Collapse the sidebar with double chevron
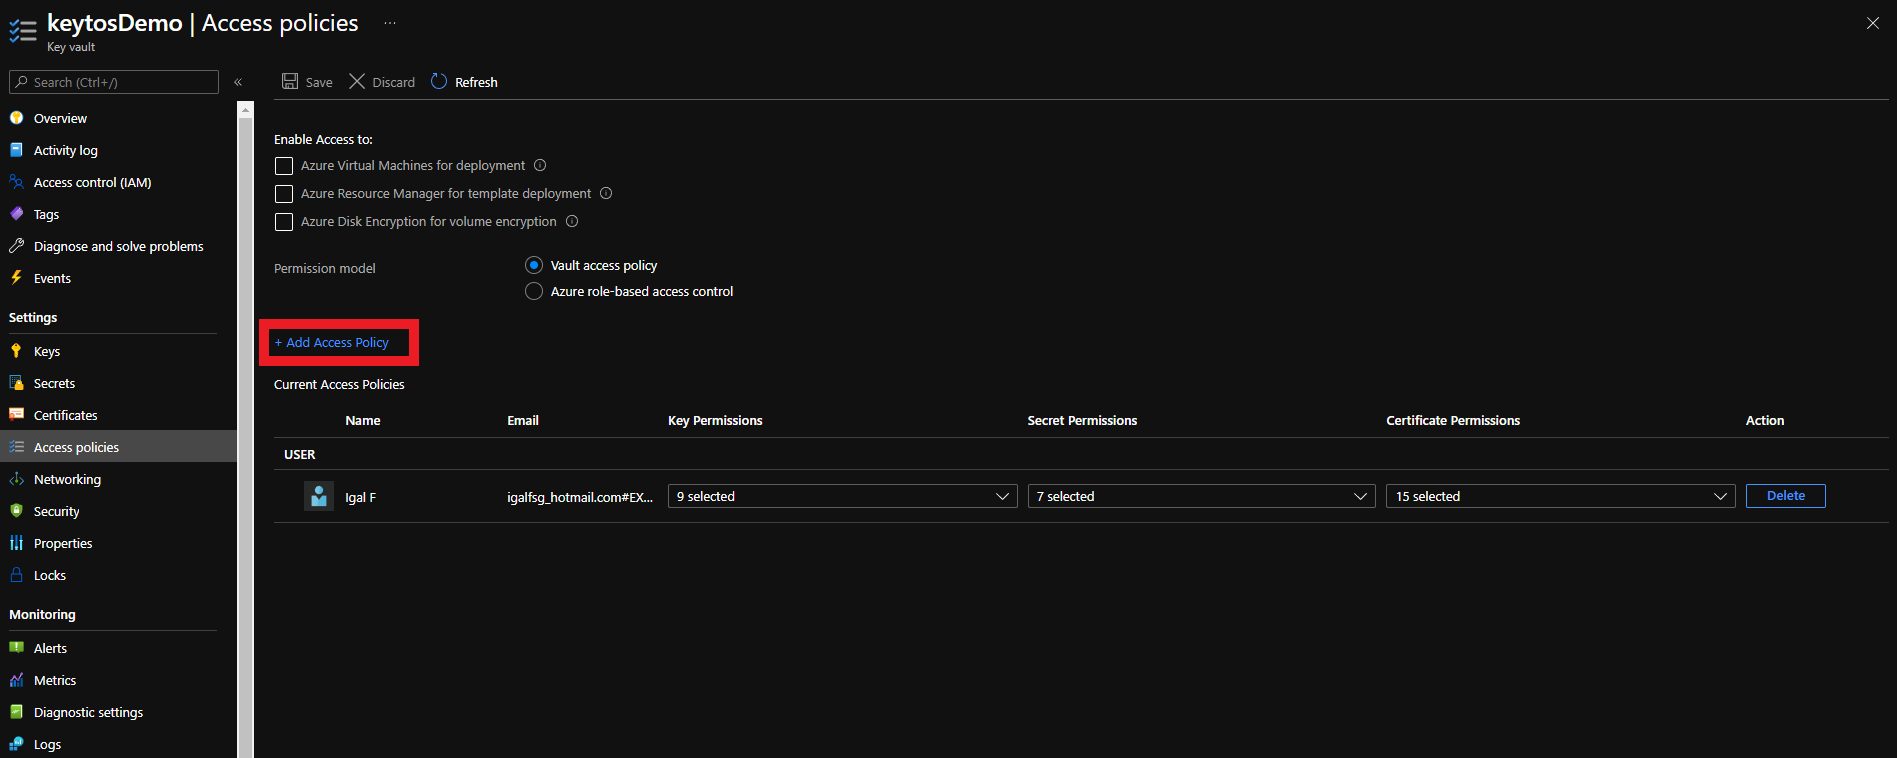Image resolution: width=1897 pixels, height=758 pixels. (238, 82)
